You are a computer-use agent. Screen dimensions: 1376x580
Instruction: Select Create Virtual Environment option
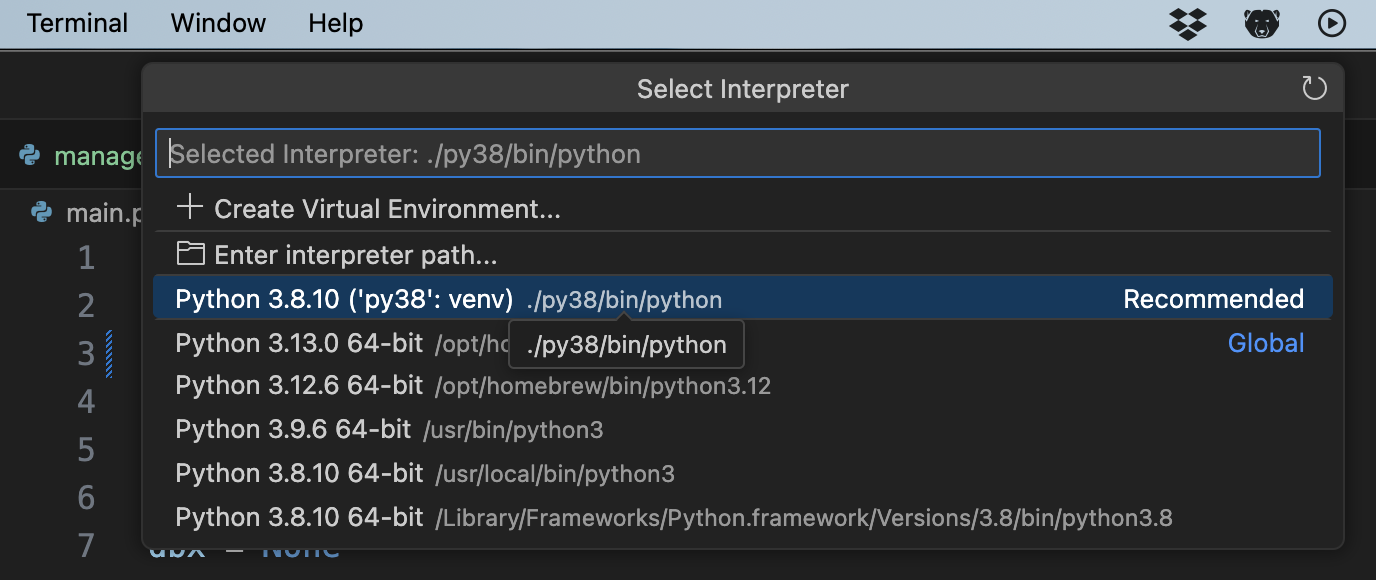[387, 209]
